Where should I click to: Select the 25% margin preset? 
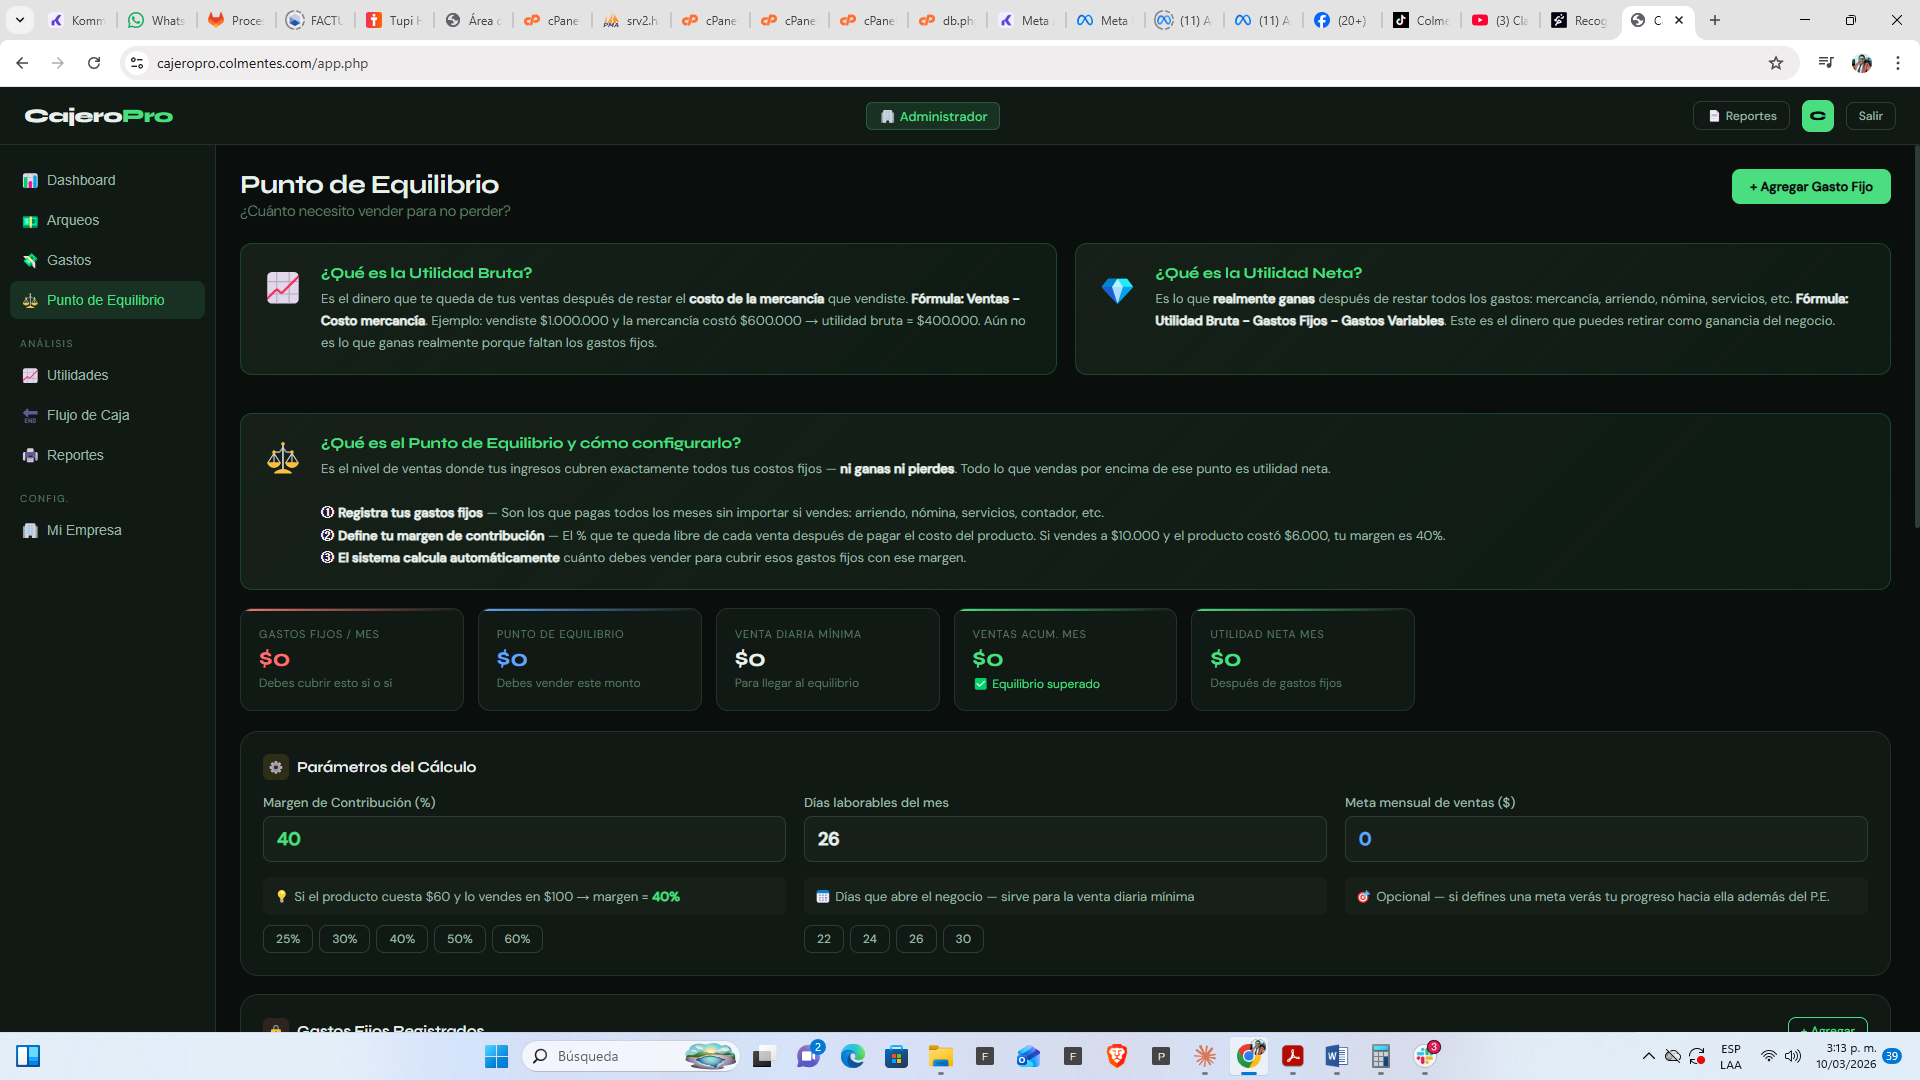click(x=288, y=939)
